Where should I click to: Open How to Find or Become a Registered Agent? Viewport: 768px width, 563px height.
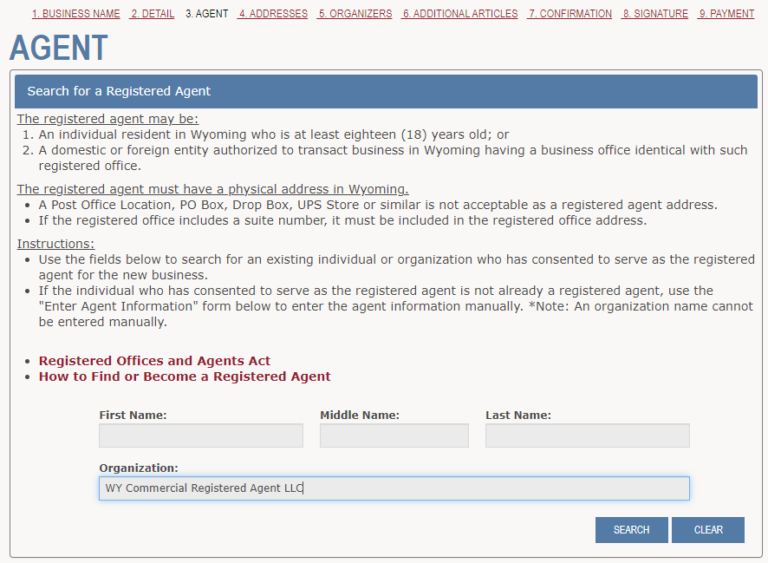[184, 377]
